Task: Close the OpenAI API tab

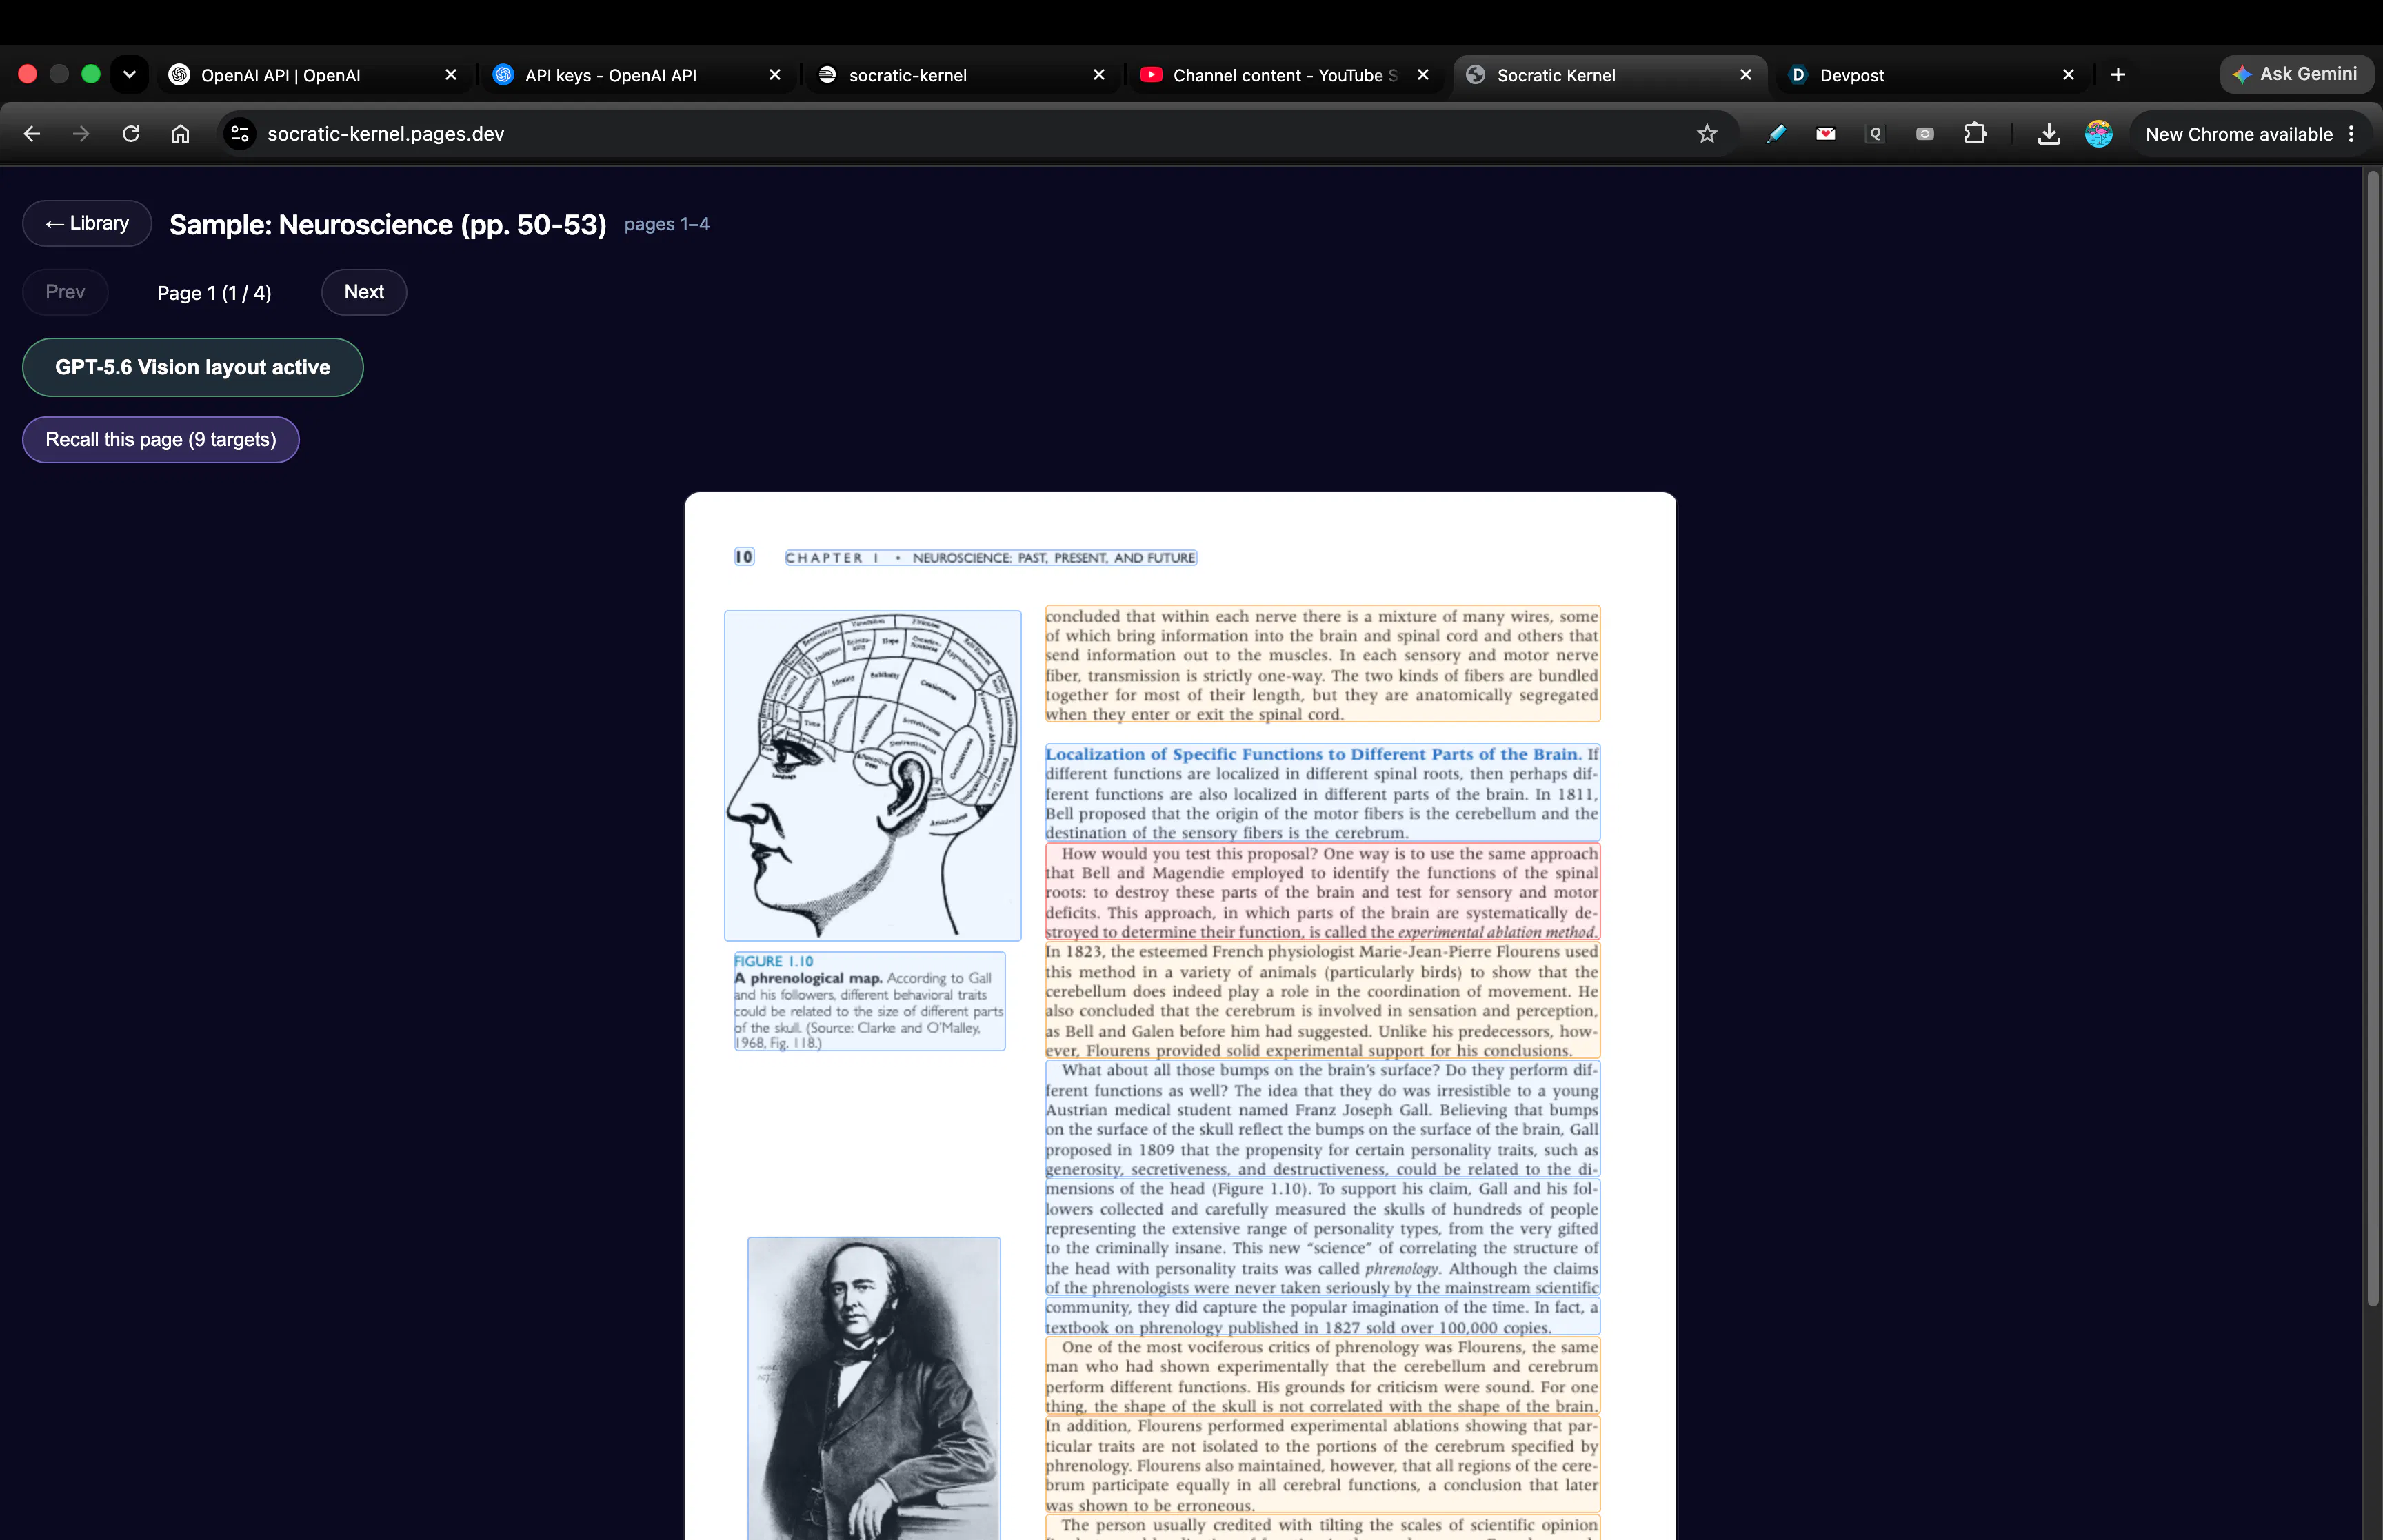Action: [451, 75]
